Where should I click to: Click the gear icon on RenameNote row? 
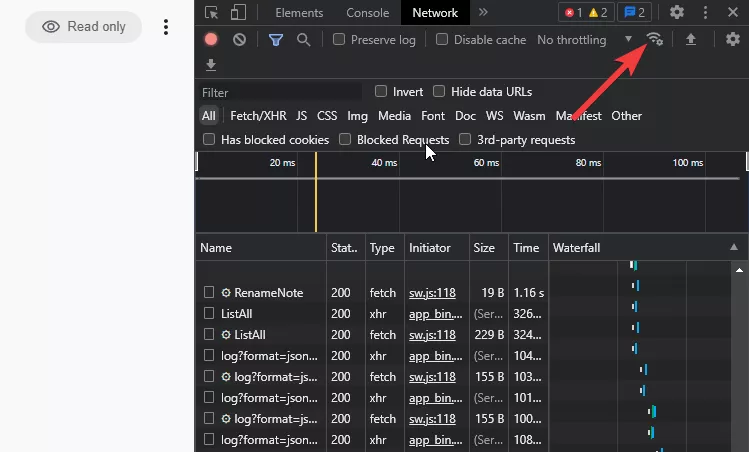(226, 292)
